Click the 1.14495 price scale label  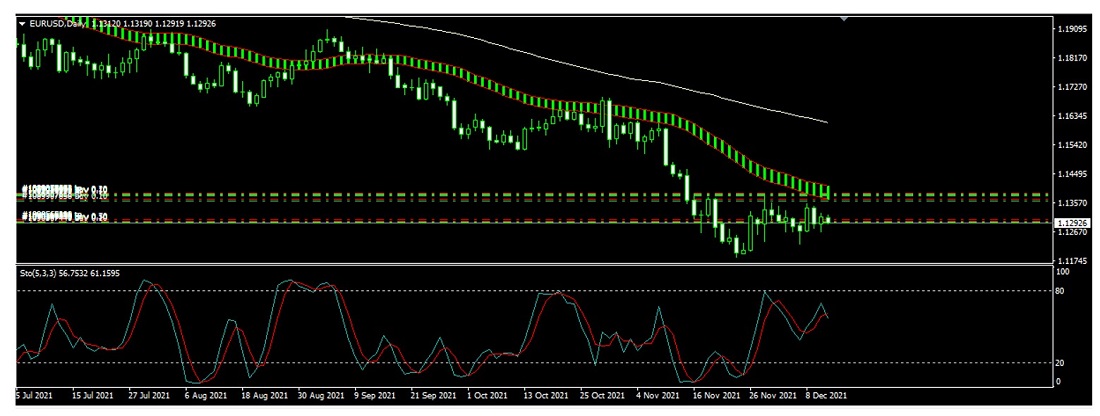point(1075,174)
